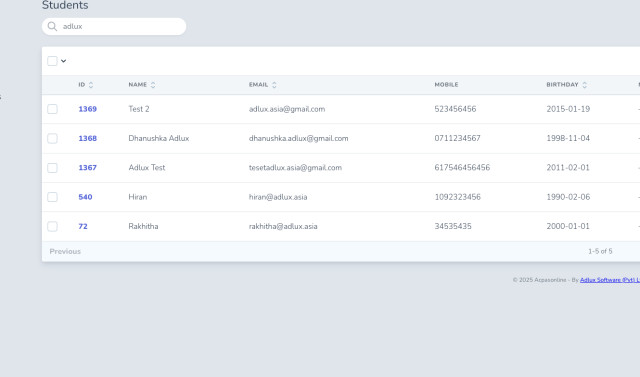Click mobile number 617546456456

point(462,168)
